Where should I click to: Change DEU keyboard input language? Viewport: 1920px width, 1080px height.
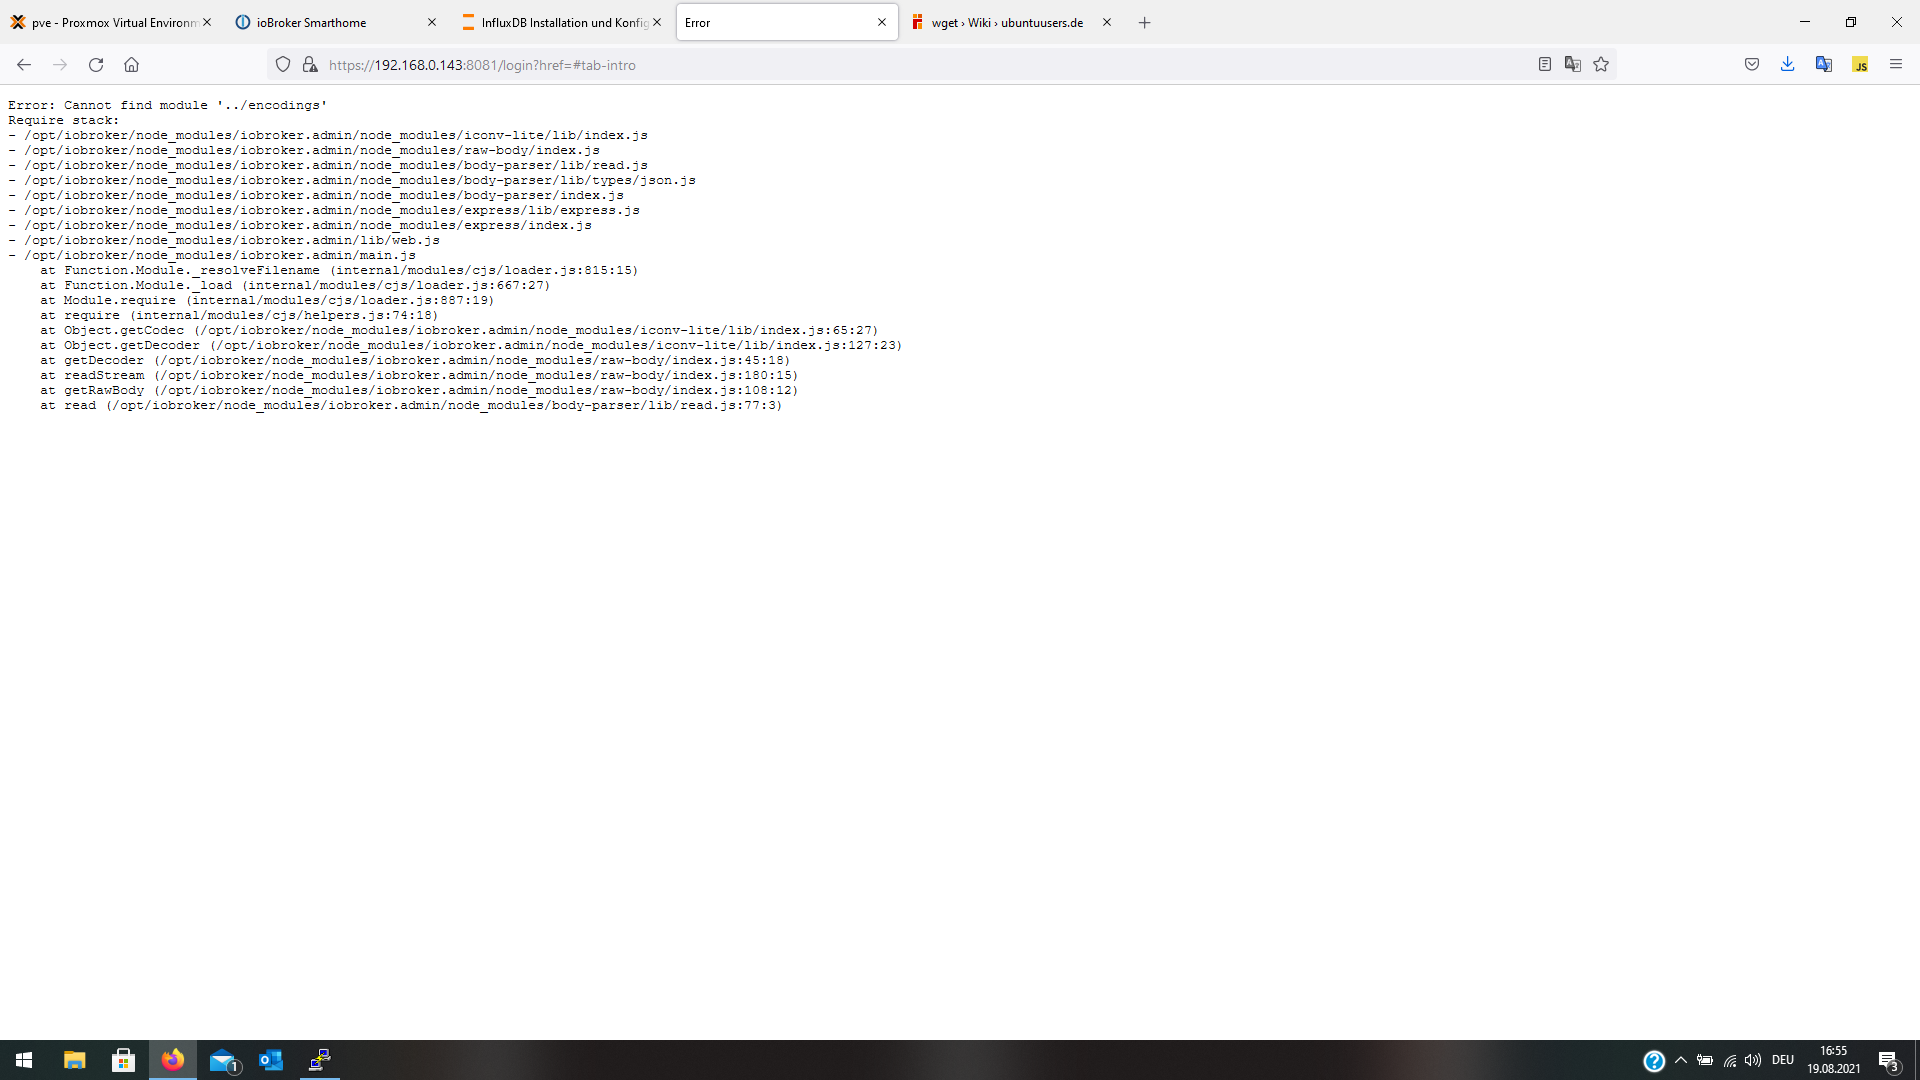click(1783, 1060)
